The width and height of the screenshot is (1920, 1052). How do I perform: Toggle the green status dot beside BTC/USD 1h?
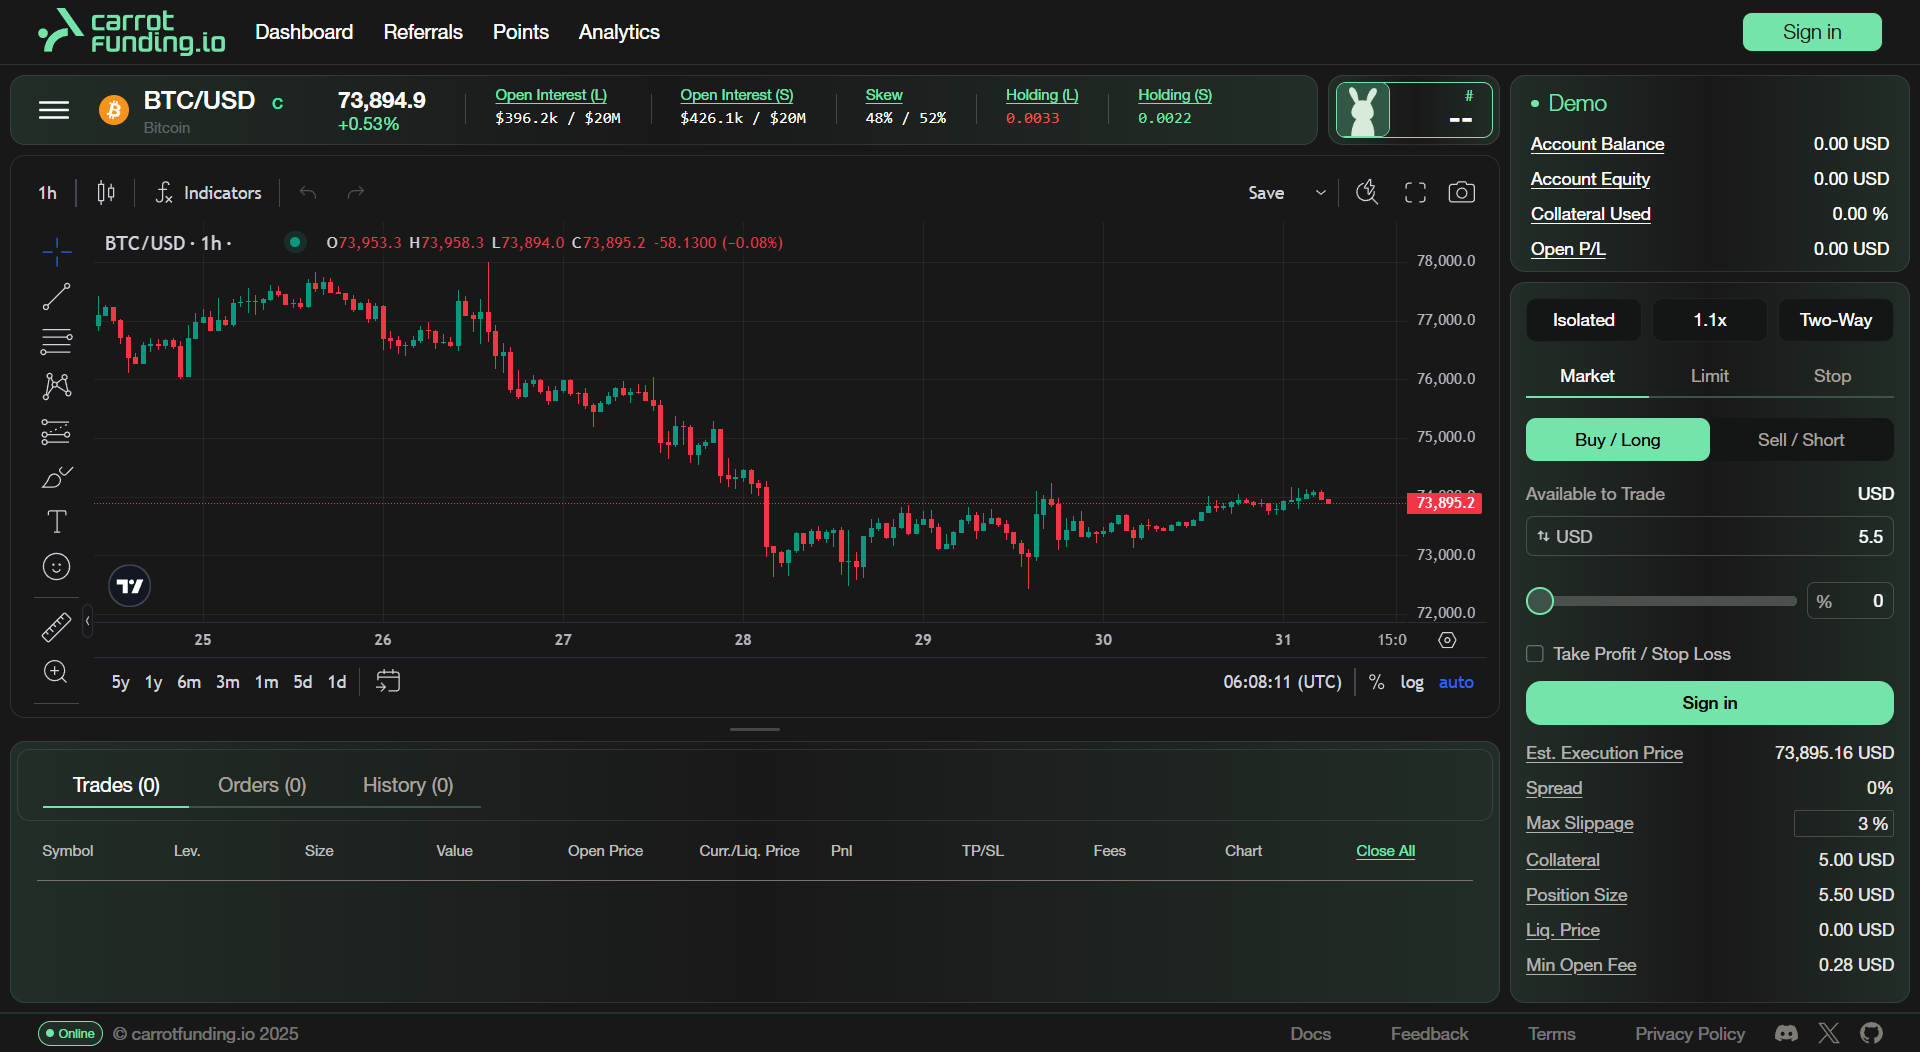tap(295, 242)
